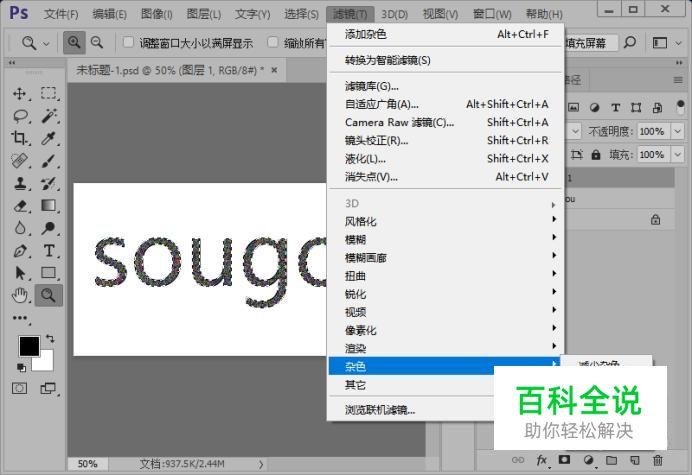Select the Blur tool
The height and width of the screenshot is (475, 692).
coord(20,228)
